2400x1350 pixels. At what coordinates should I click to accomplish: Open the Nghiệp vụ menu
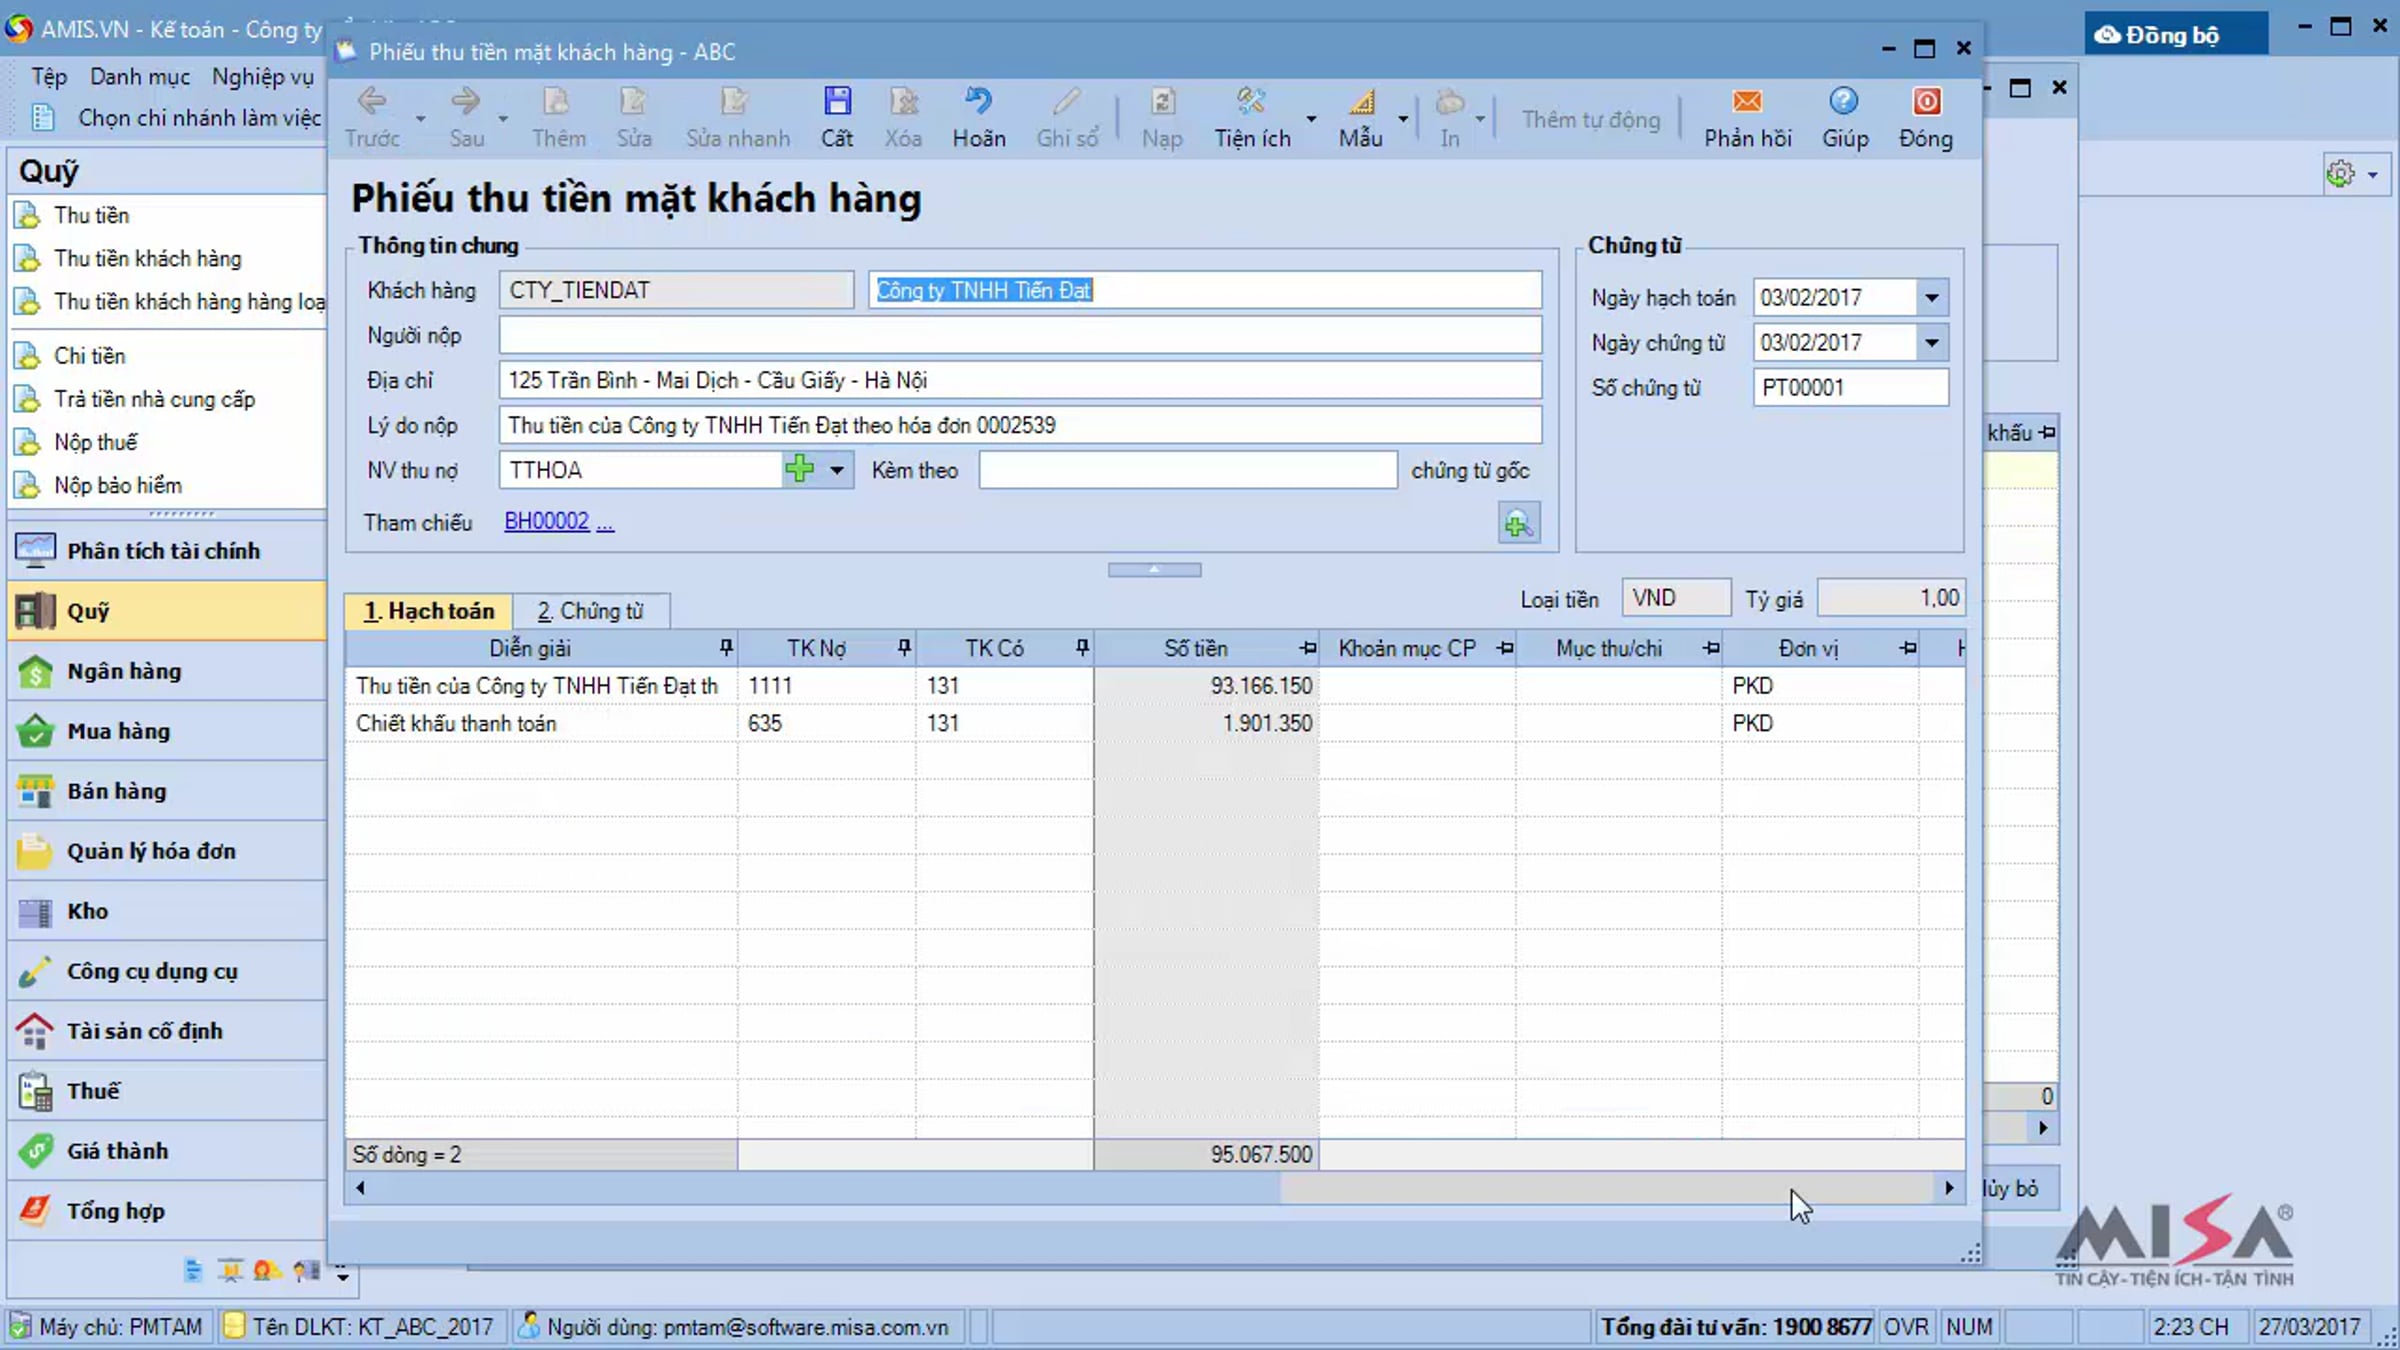tap(263, 77)
